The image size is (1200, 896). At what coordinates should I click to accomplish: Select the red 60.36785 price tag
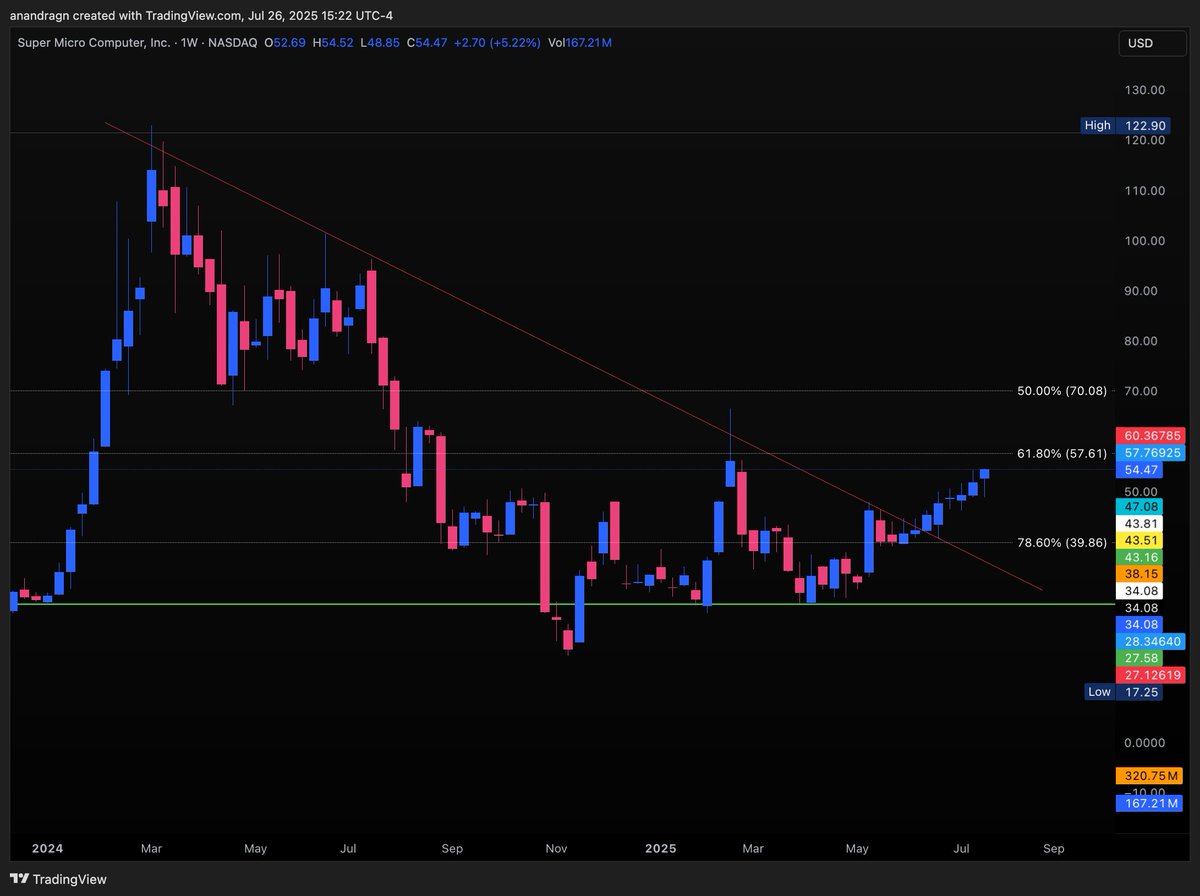pos(1149,435)
